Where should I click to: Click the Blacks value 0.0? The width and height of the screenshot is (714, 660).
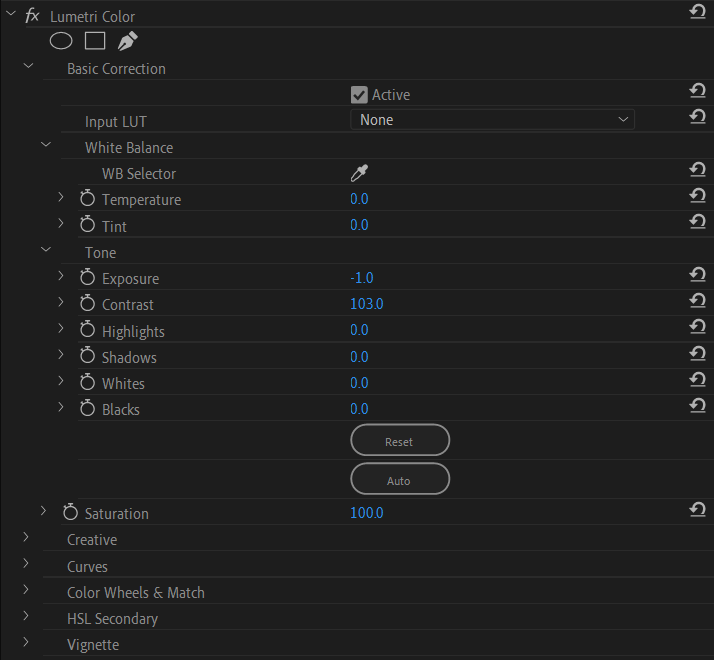pos(359,409)
